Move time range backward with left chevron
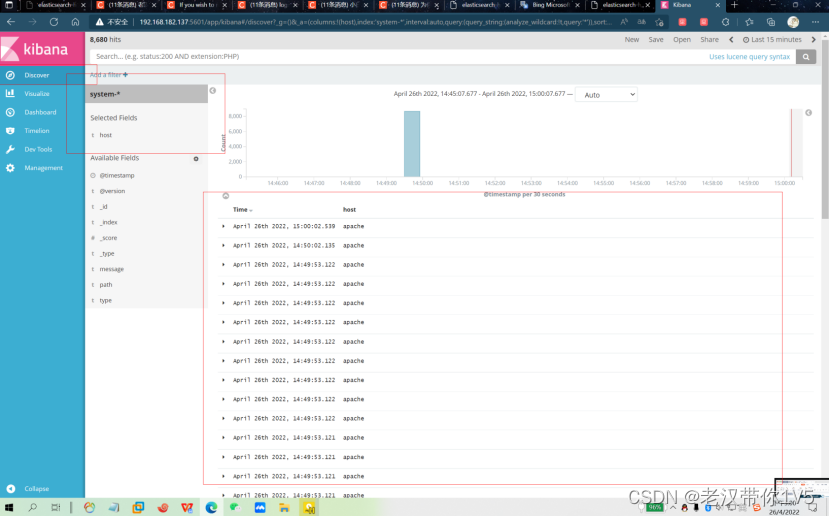This screenshot has width=830, height=516. click(x=731, y=40)
